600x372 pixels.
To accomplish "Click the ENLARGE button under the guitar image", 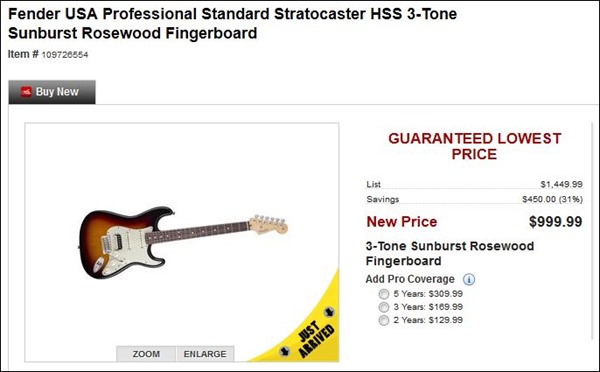I will coord(205,354).
